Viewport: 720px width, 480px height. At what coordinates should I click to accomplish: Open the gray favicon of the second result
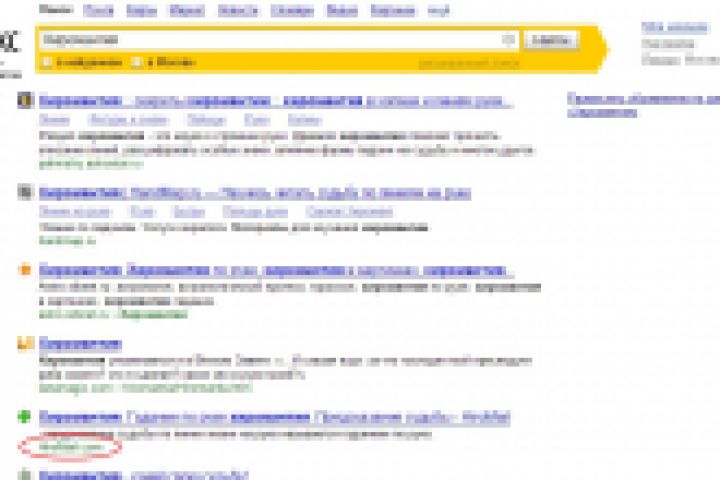pos(26,192)
